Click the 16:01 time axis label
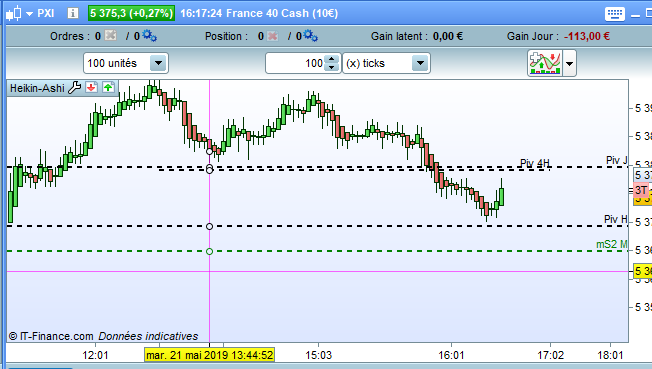 click(451, 355)
